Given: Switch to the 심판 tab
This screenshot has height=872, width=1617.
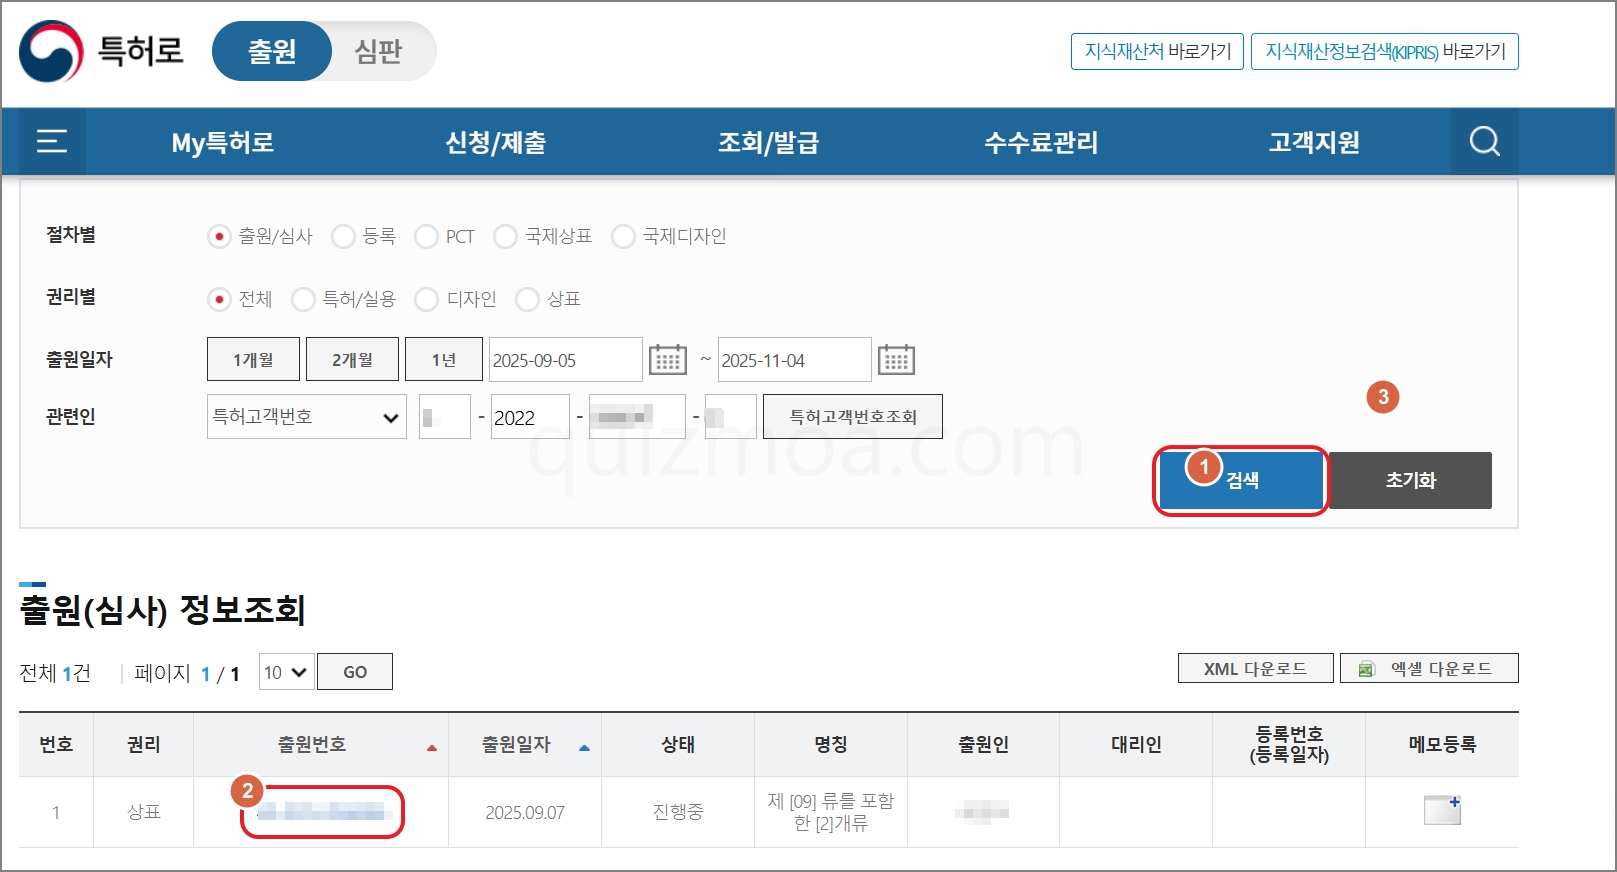Looking at the screenshot, I should coord(378,51).
